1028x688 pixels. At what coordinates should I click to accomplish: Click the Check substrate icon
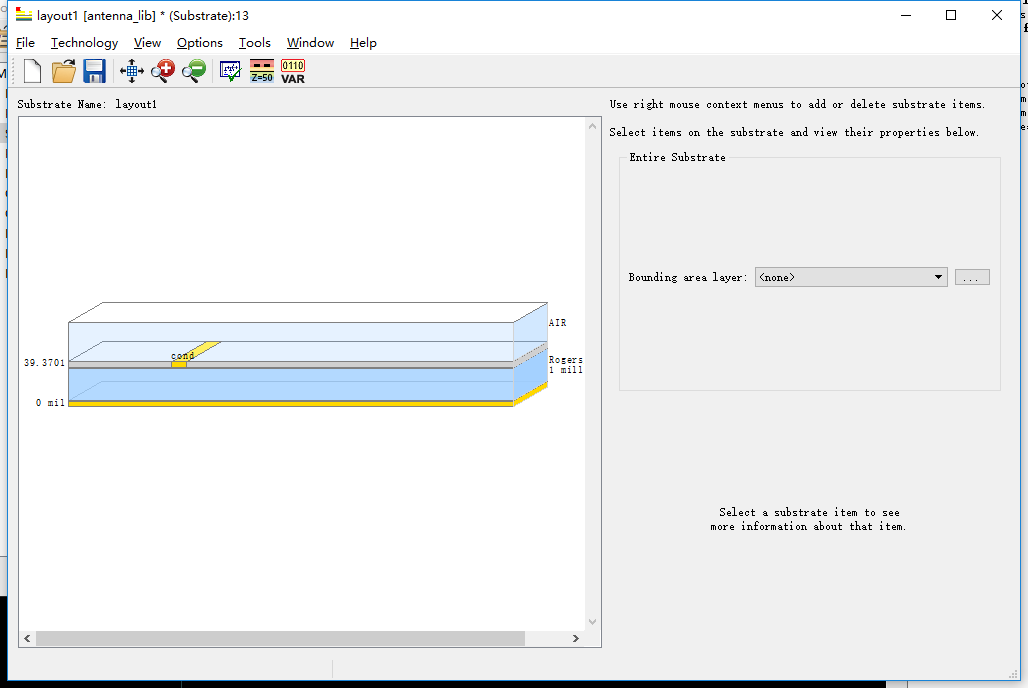pos(230,71)
